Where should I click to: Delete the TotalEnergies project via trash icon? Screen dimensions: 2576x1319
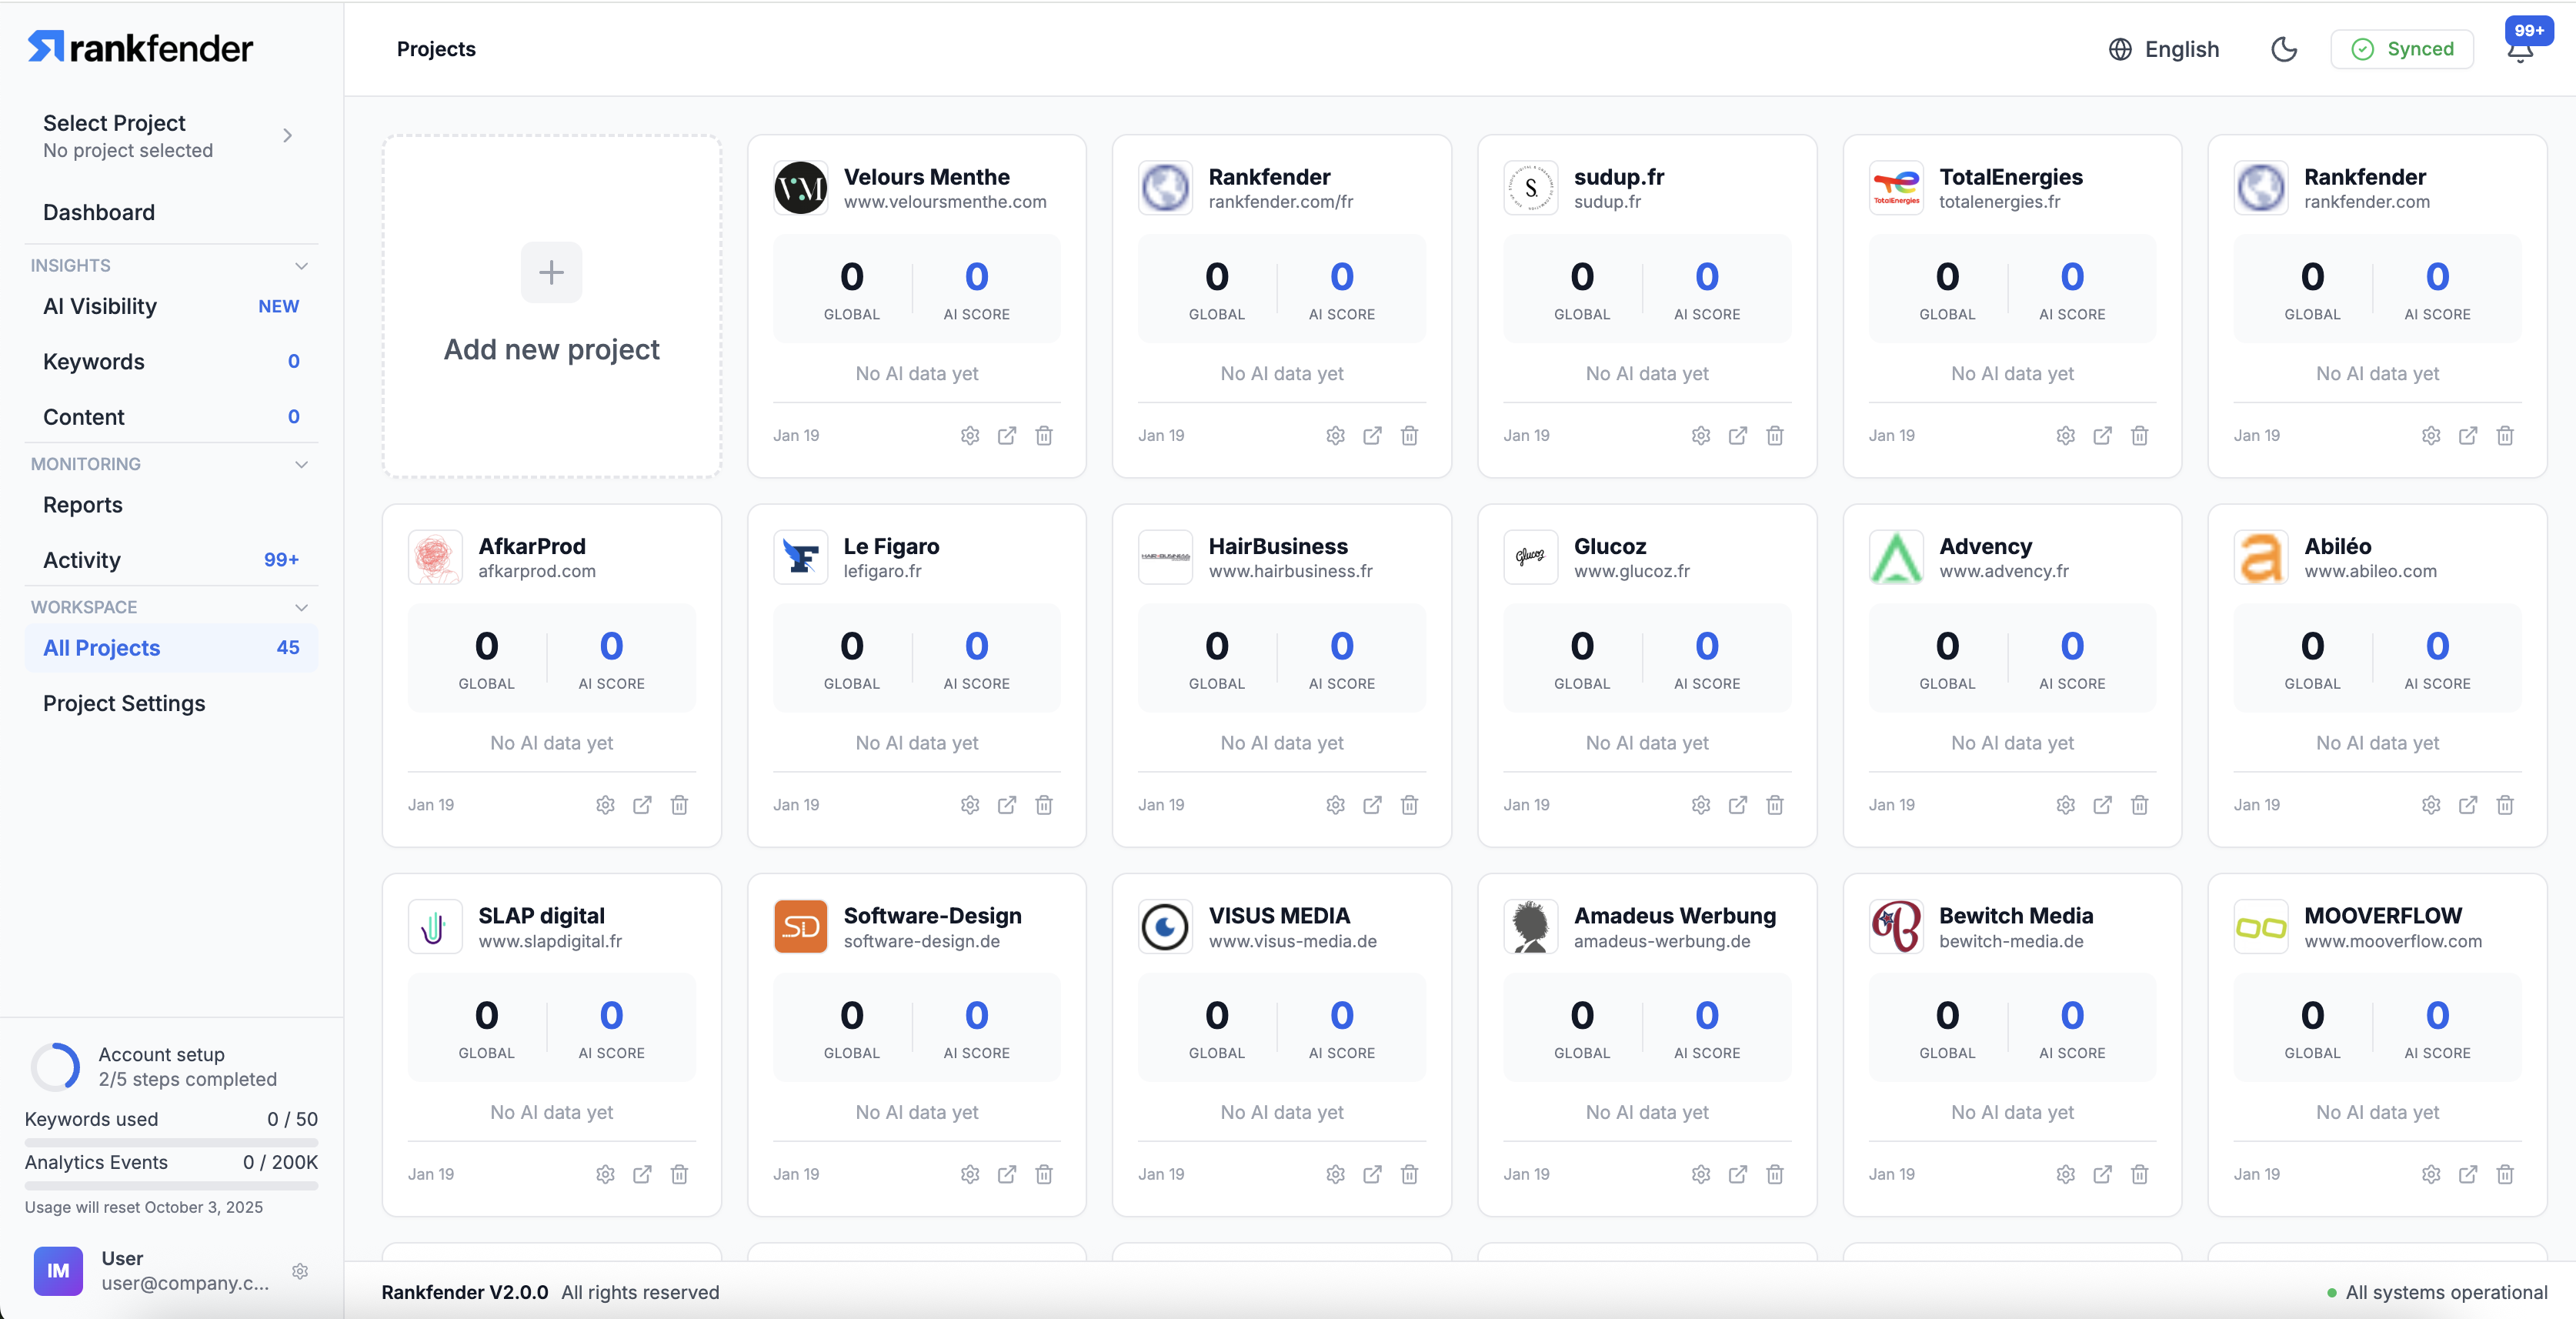click(2139, 435)
